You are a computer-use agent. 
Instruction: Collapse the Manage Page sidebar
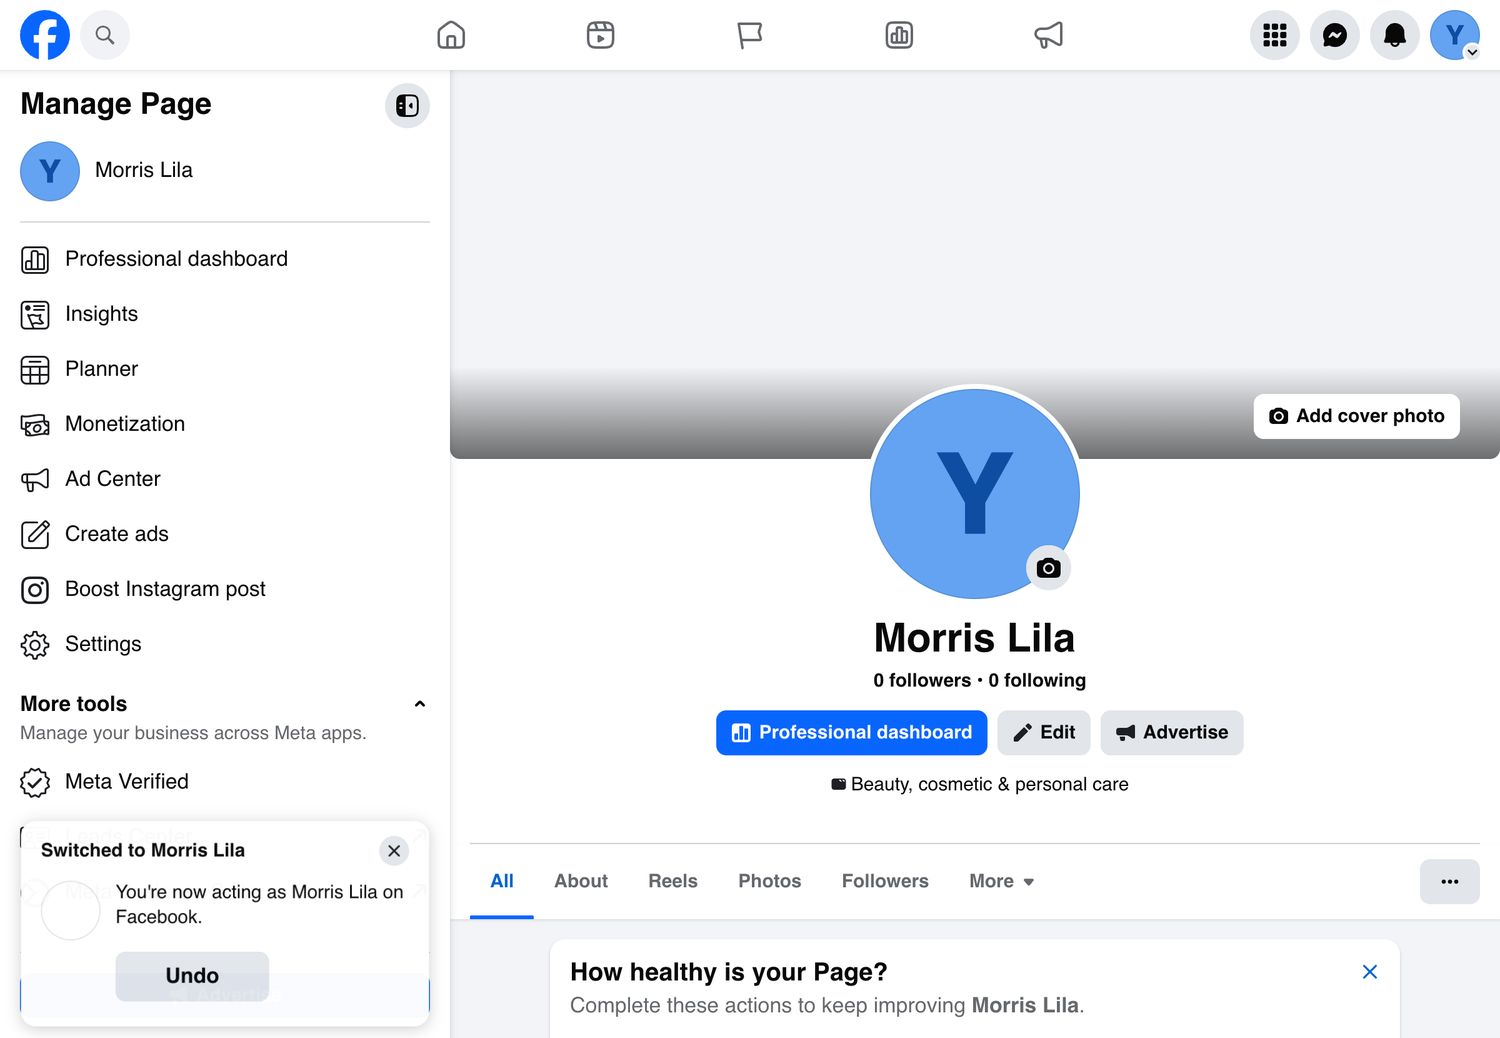407,105
